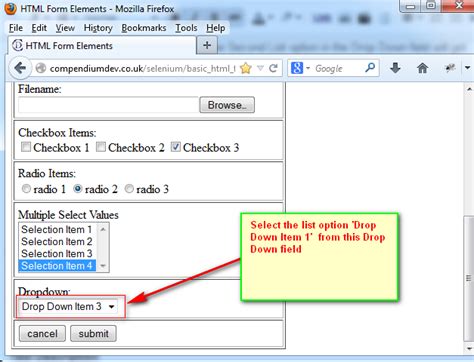Image resolution: width=474 pixels, height=362 pixels.
Task: Click page scrollbar up arrow
Action: 469,89
